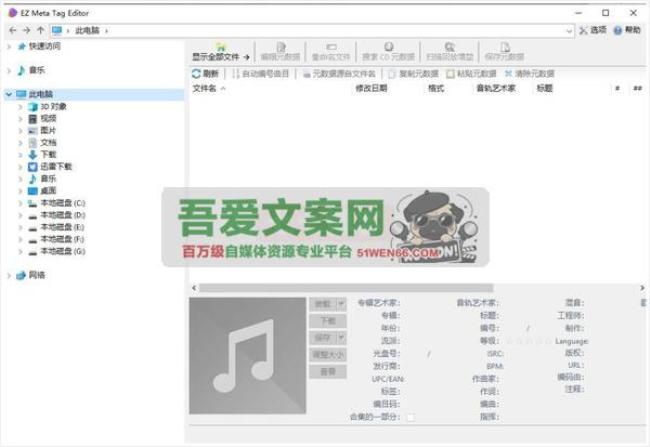
Task: Open the address bar history dropdown
Action: [569, 31]
